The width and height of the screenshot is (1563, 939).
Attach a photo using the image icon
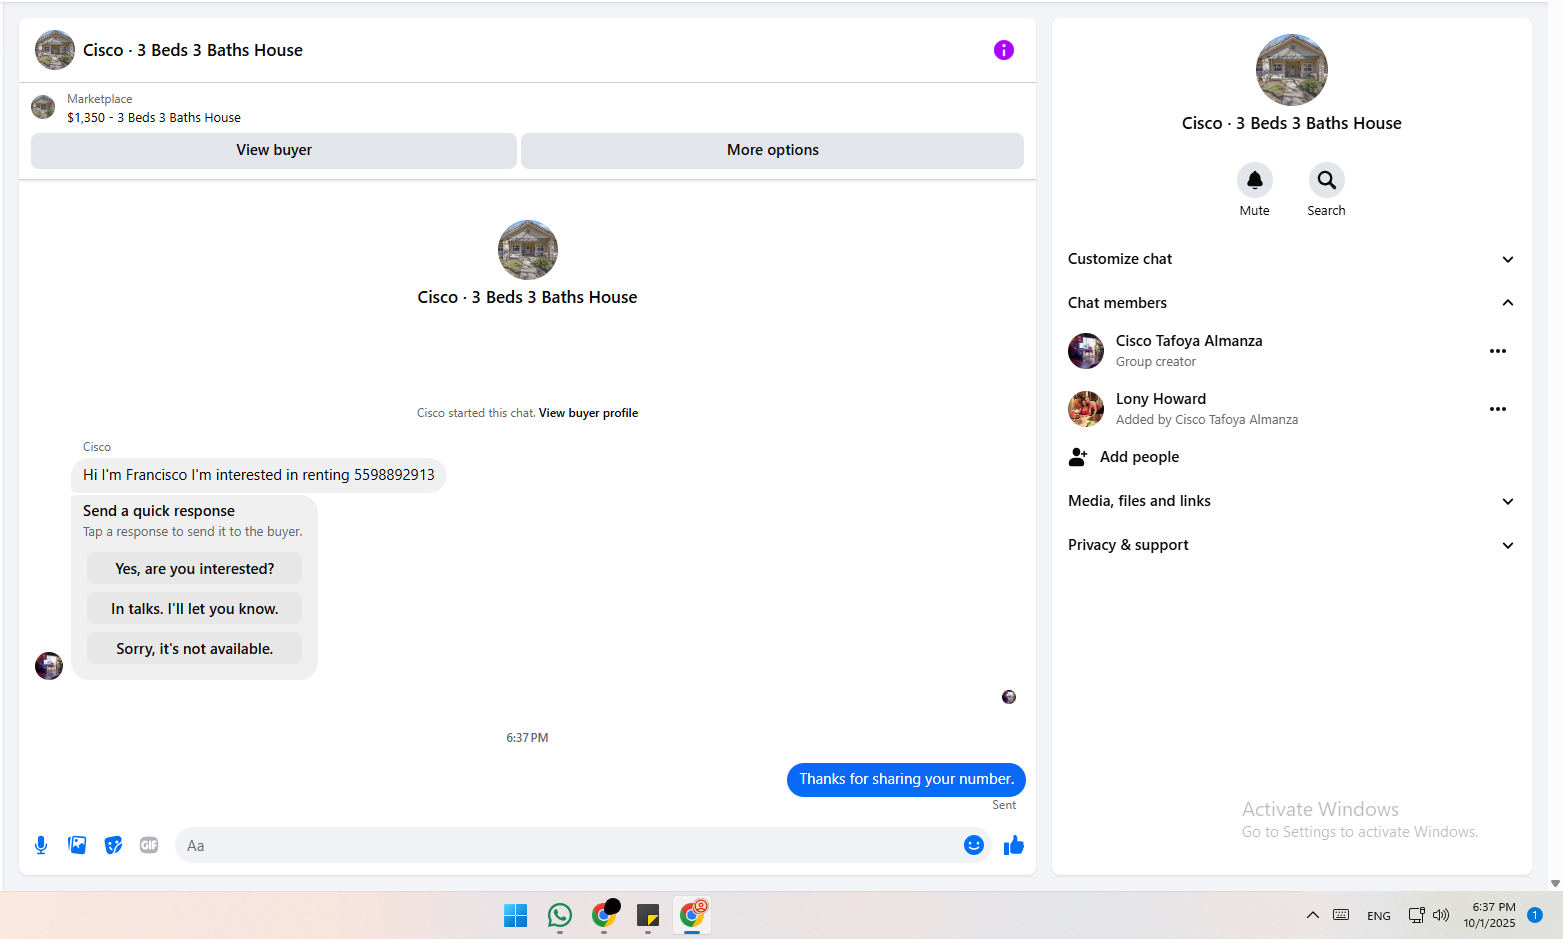(x=77, y=845)
